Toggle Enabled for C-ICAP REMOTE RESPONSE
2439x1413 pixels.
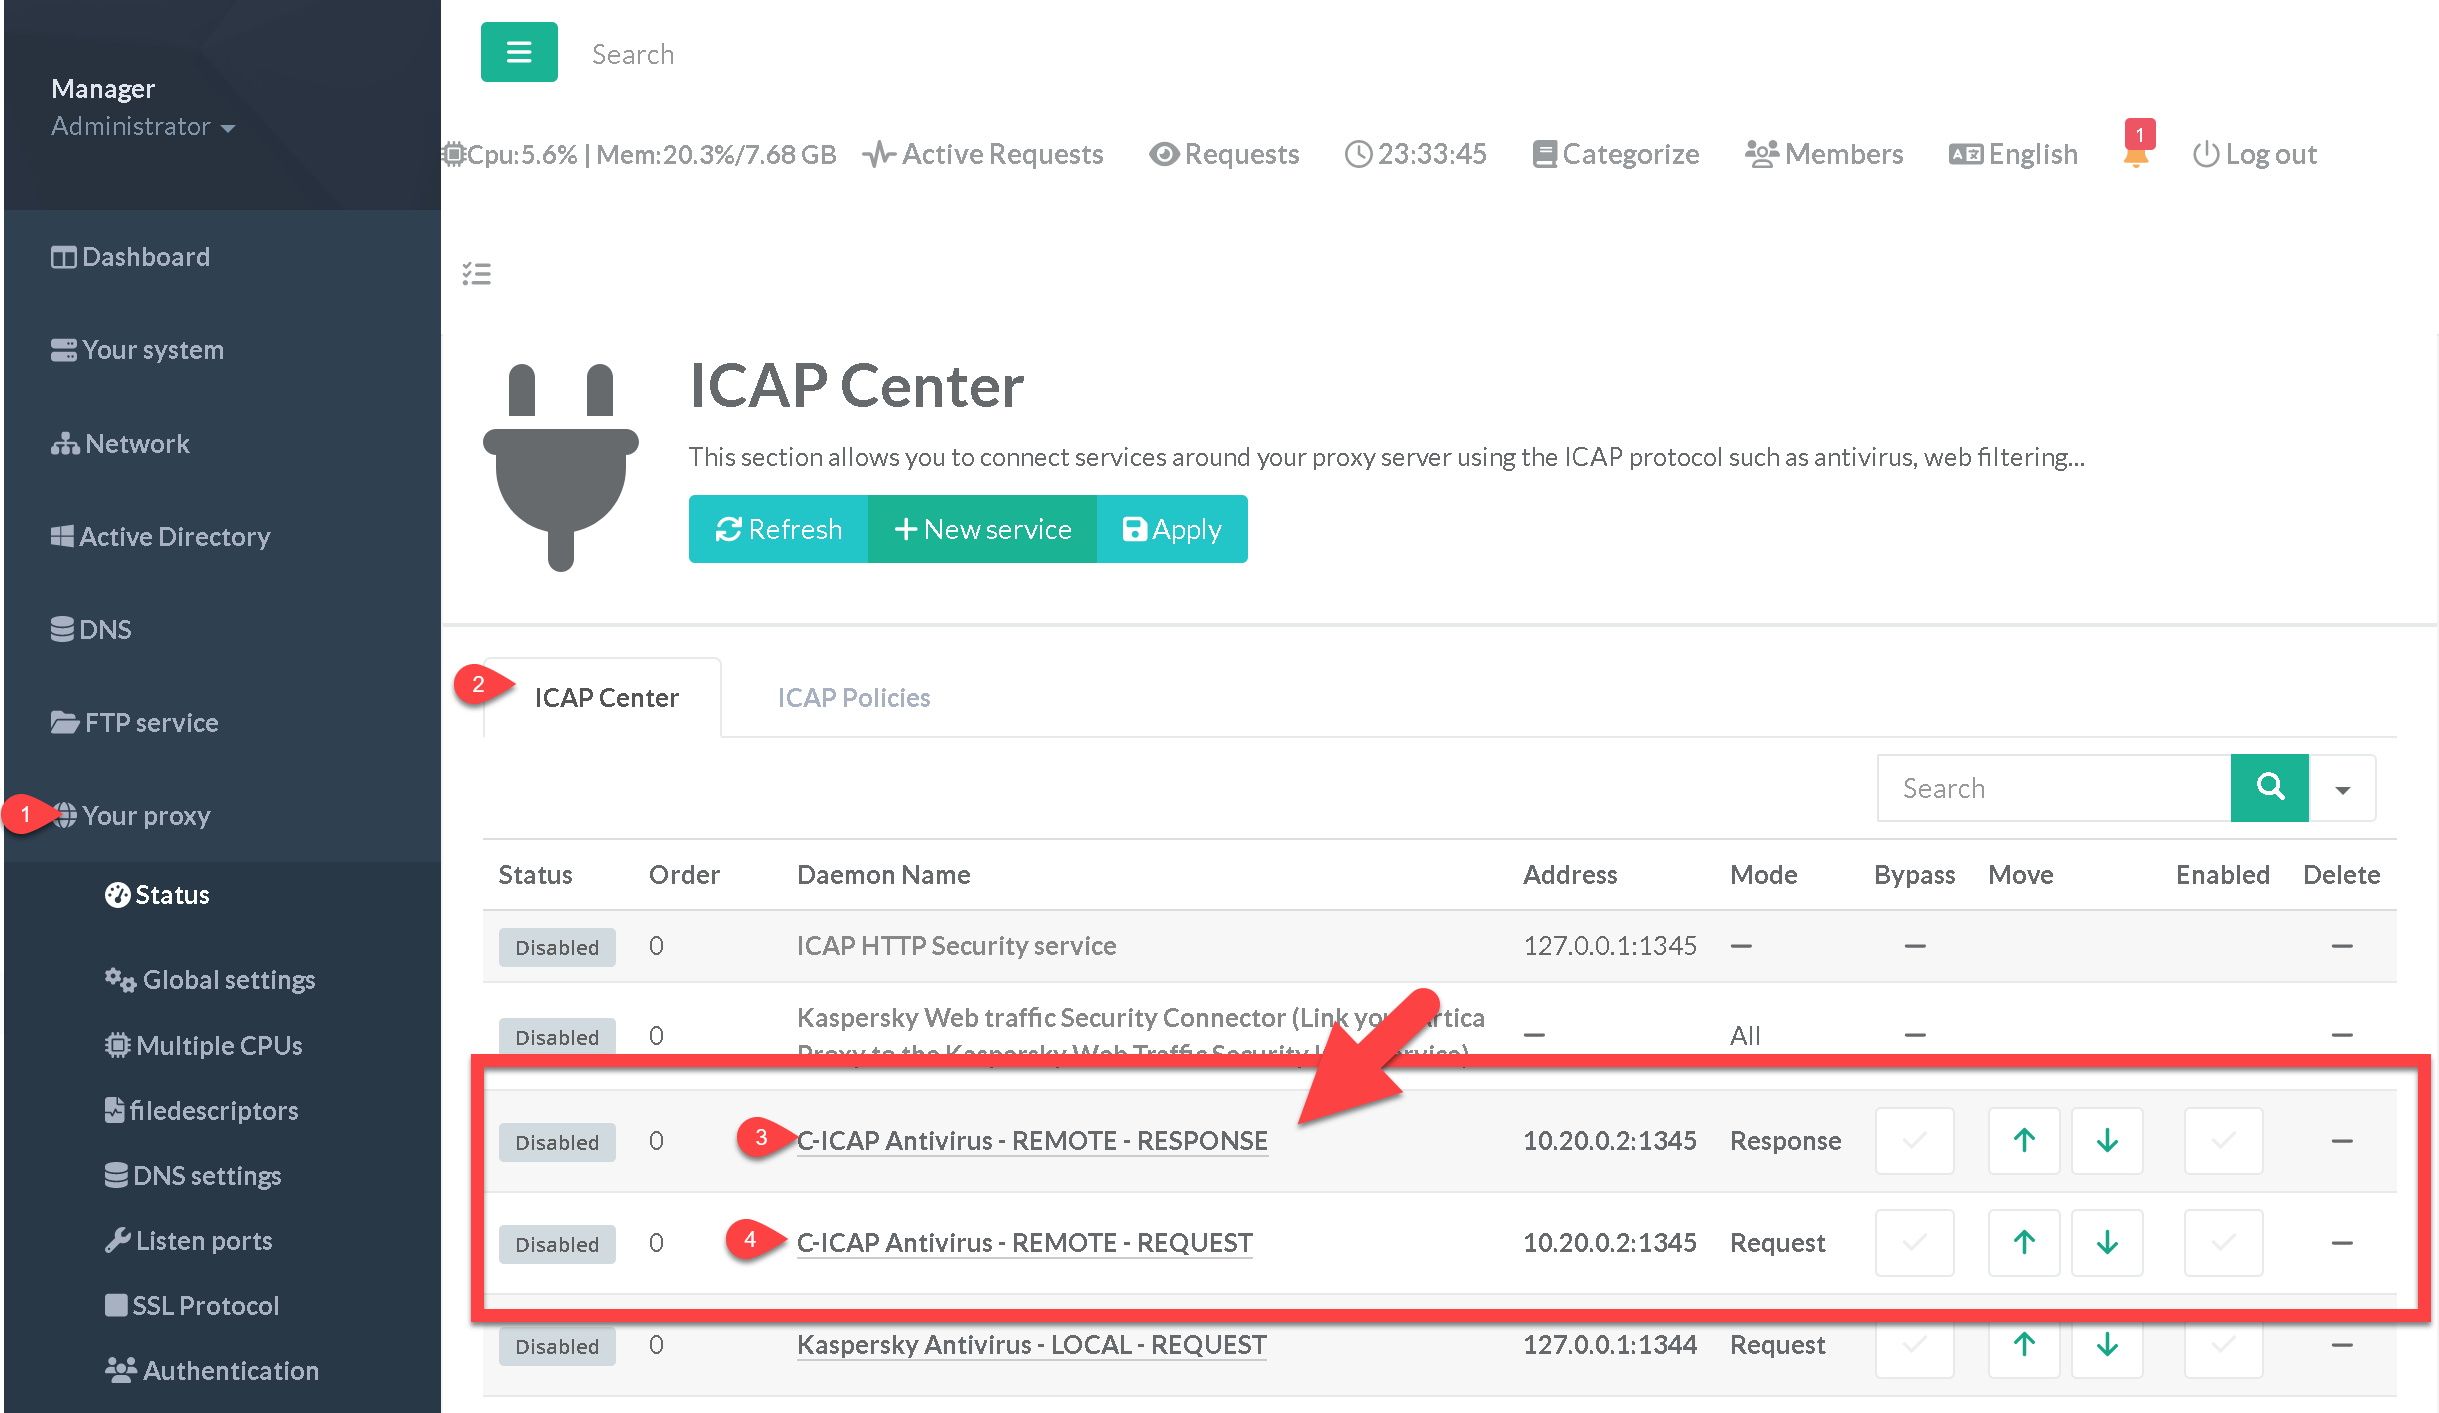pos(2222,1141)
